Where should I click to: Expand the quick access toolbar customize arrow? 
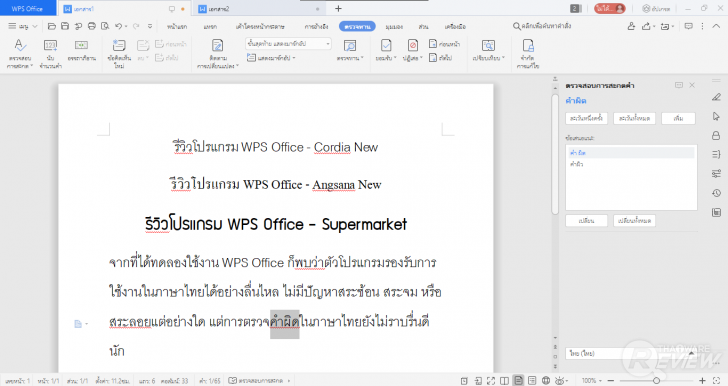click(150, 26)
